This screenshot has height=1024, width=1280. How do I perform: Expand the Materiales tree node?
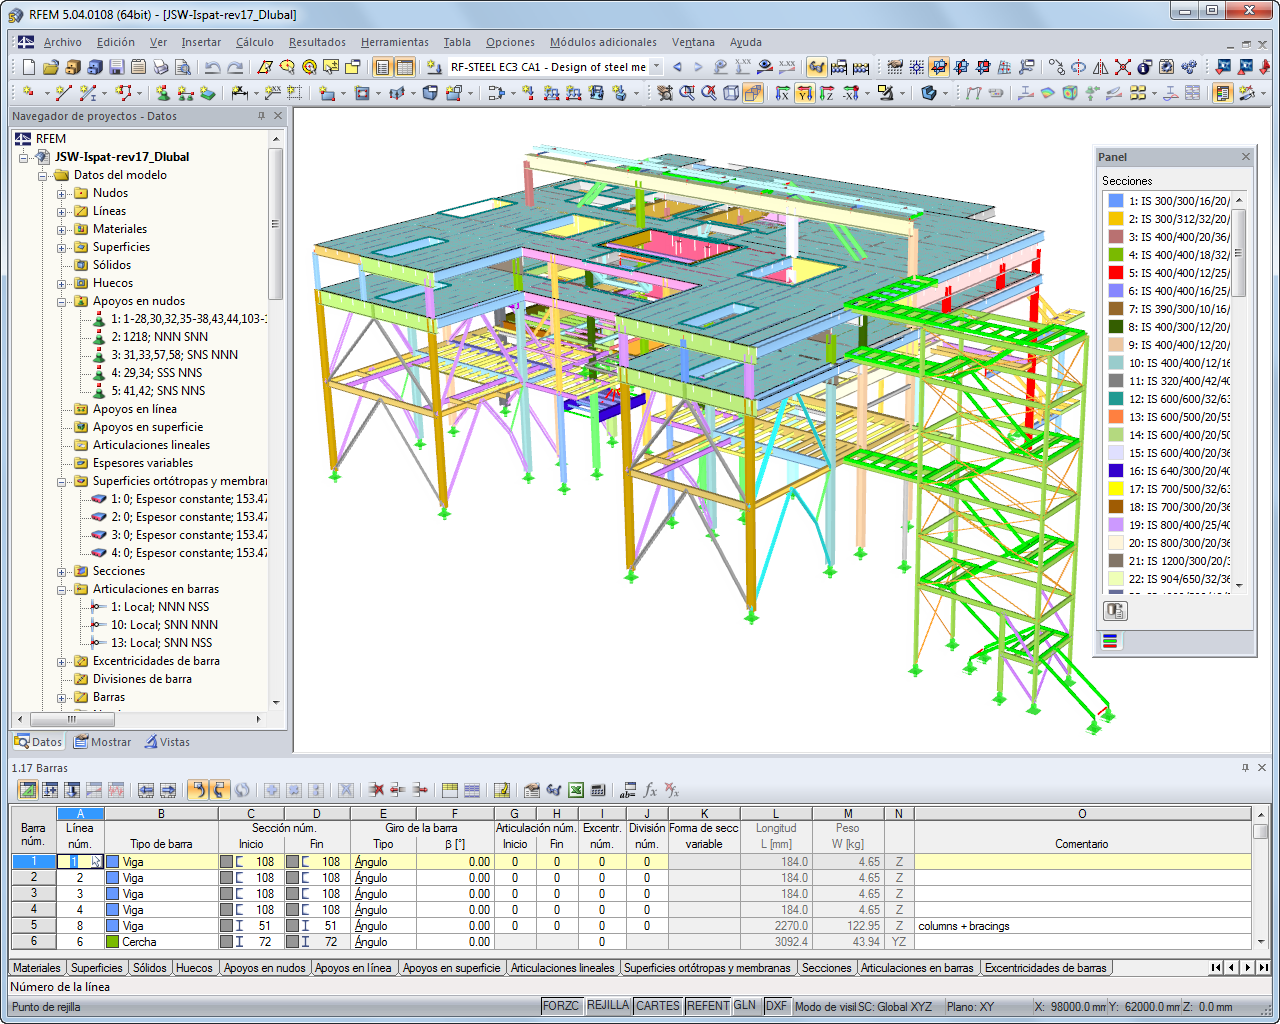click(62, 230)
